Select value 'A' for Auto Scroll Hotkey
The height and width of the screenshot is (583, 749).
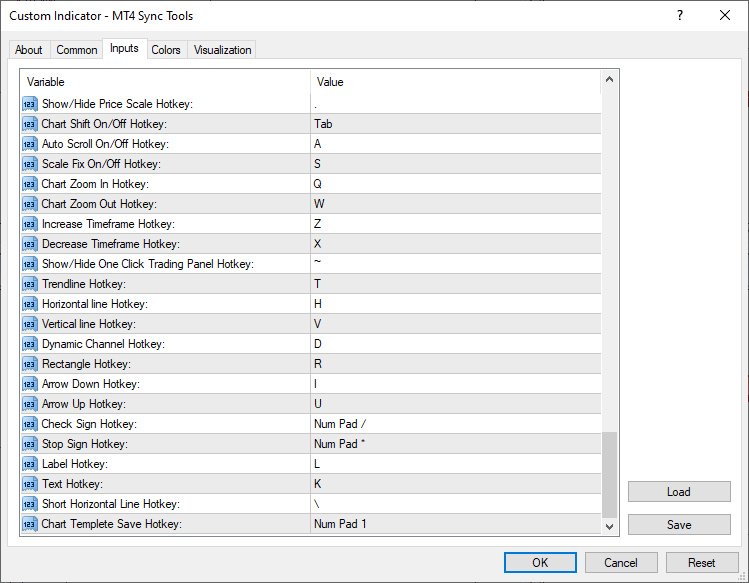click(x=318, y=144)
